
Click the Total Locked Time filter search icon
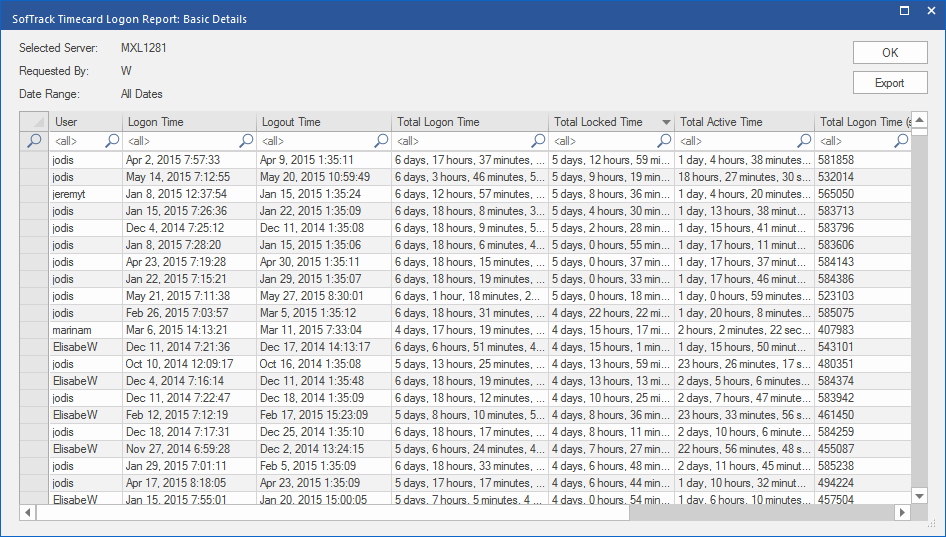click(x=664, y=141)
